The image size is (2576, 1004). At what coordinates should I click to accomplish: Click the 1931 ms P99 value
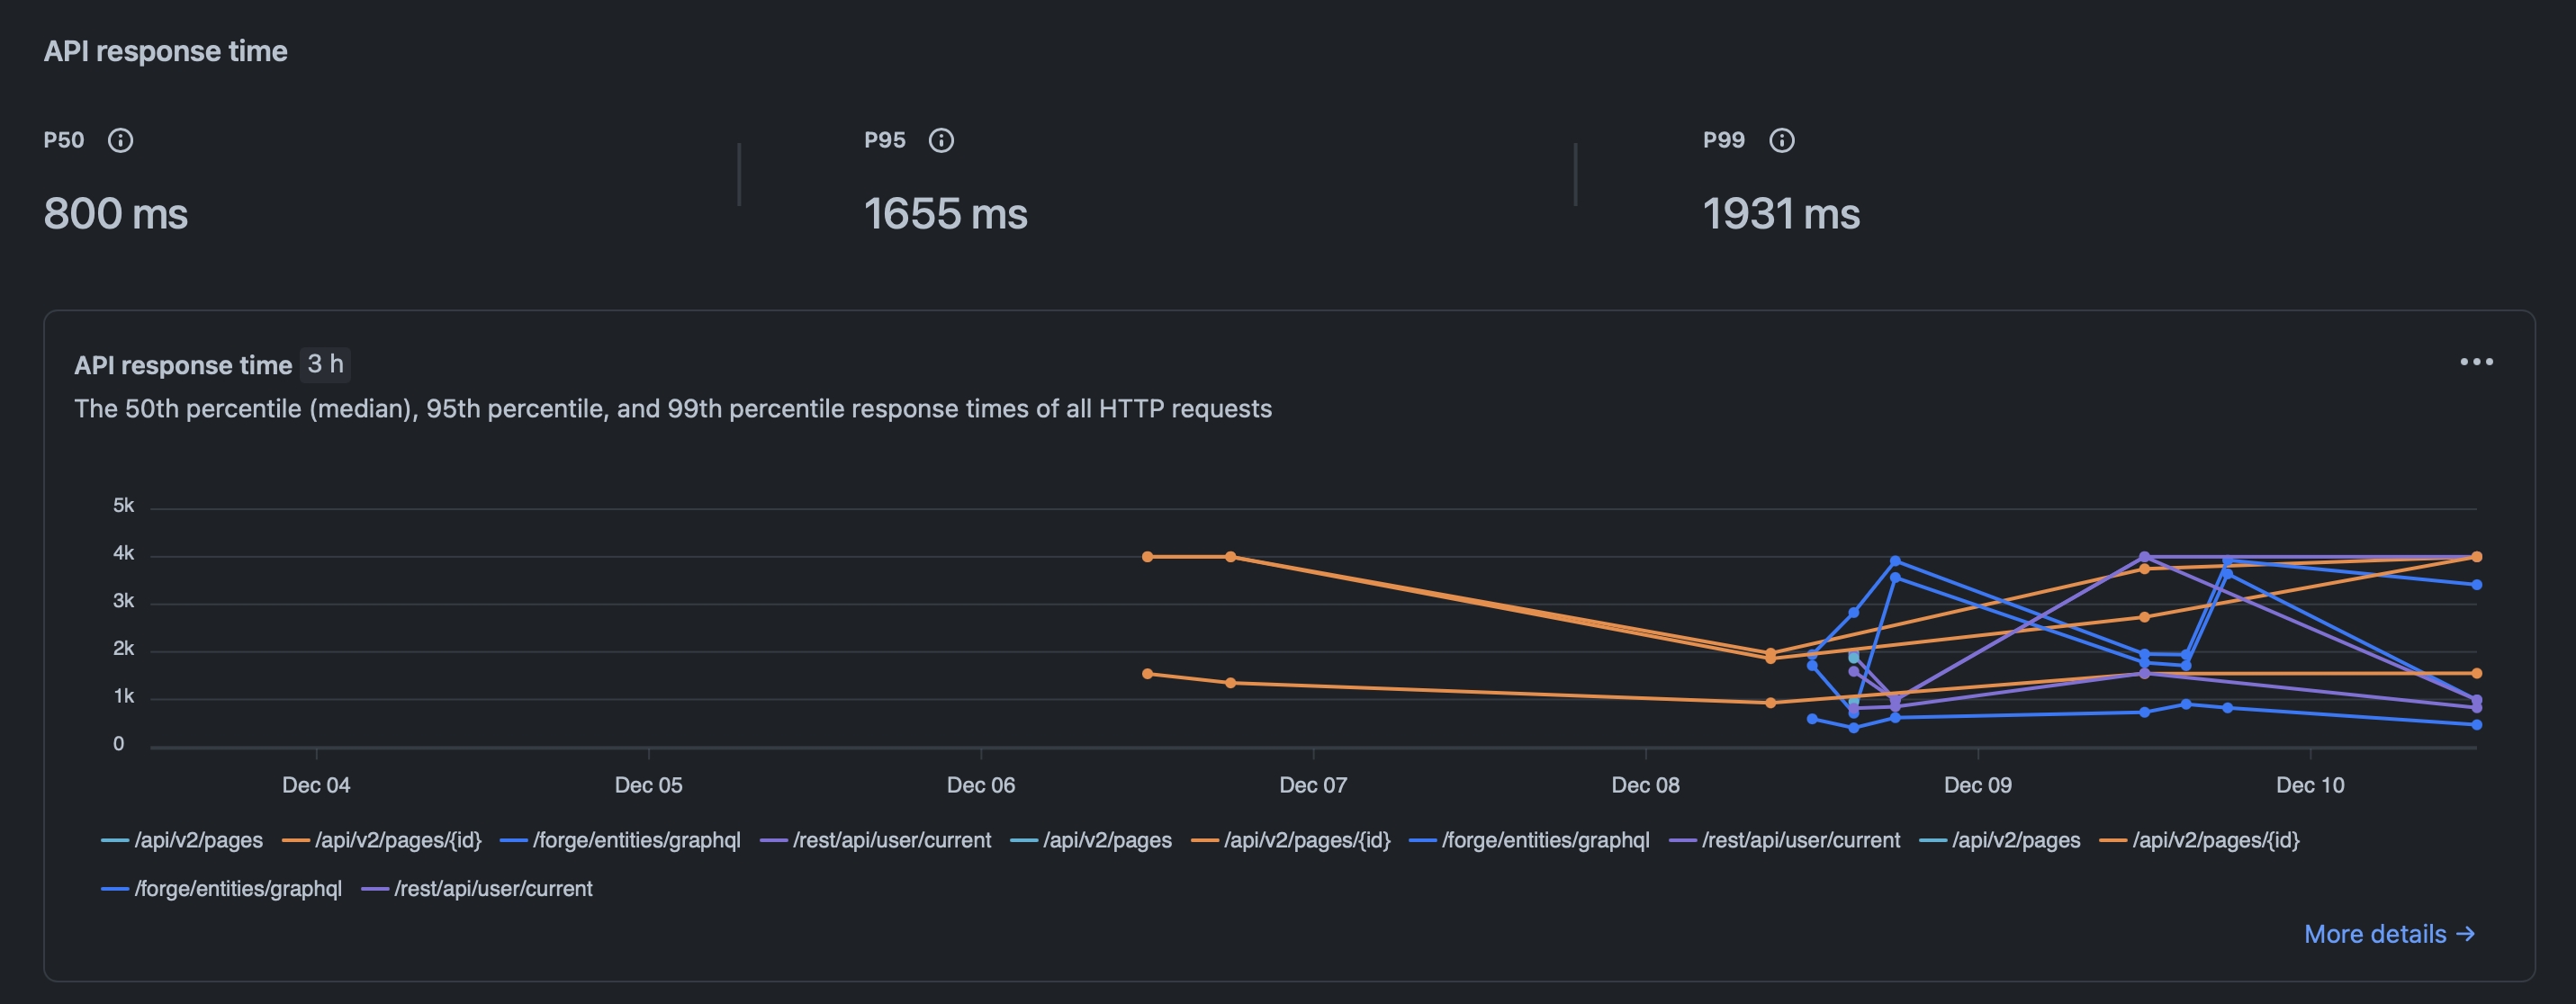(x=1780, y=214)
